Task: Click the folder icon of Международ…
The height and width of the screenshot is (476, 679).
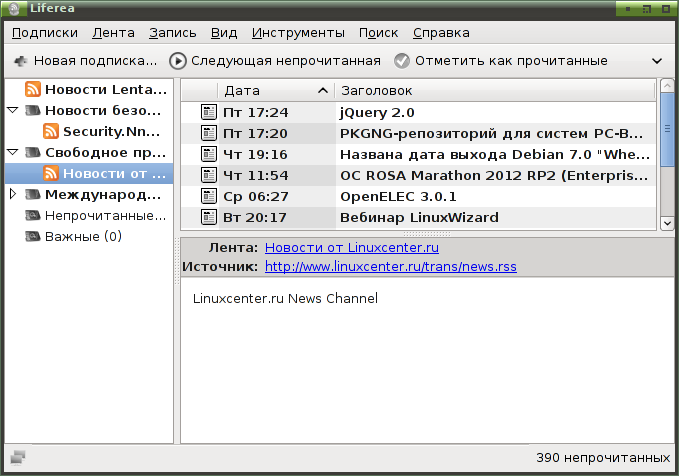Action: 32,194
